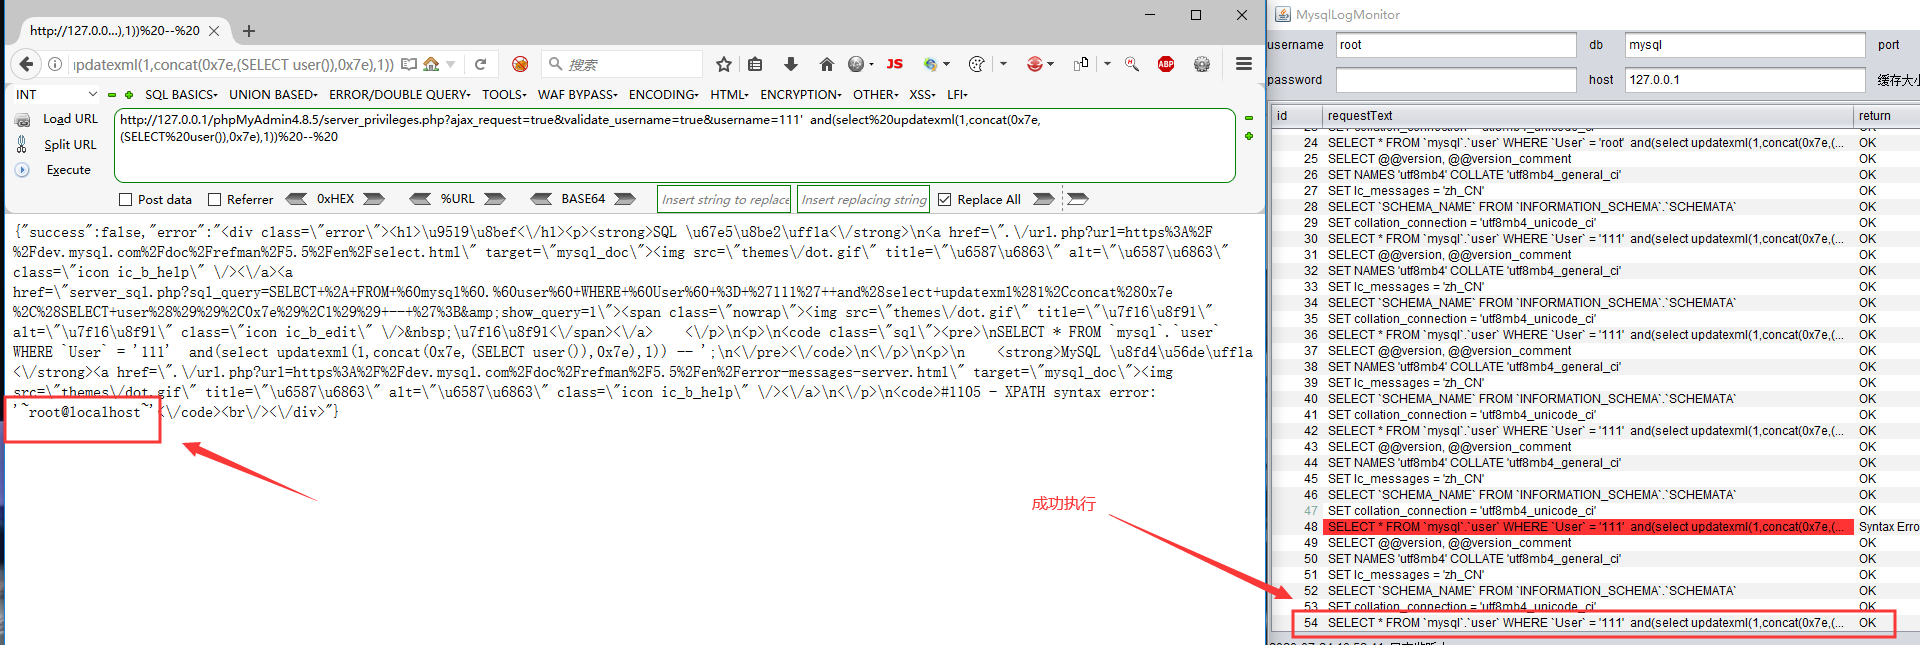Open the UNION BASED dropdown menu
The width and height of the screenshot is (1920, 645).
click(273, 95)
